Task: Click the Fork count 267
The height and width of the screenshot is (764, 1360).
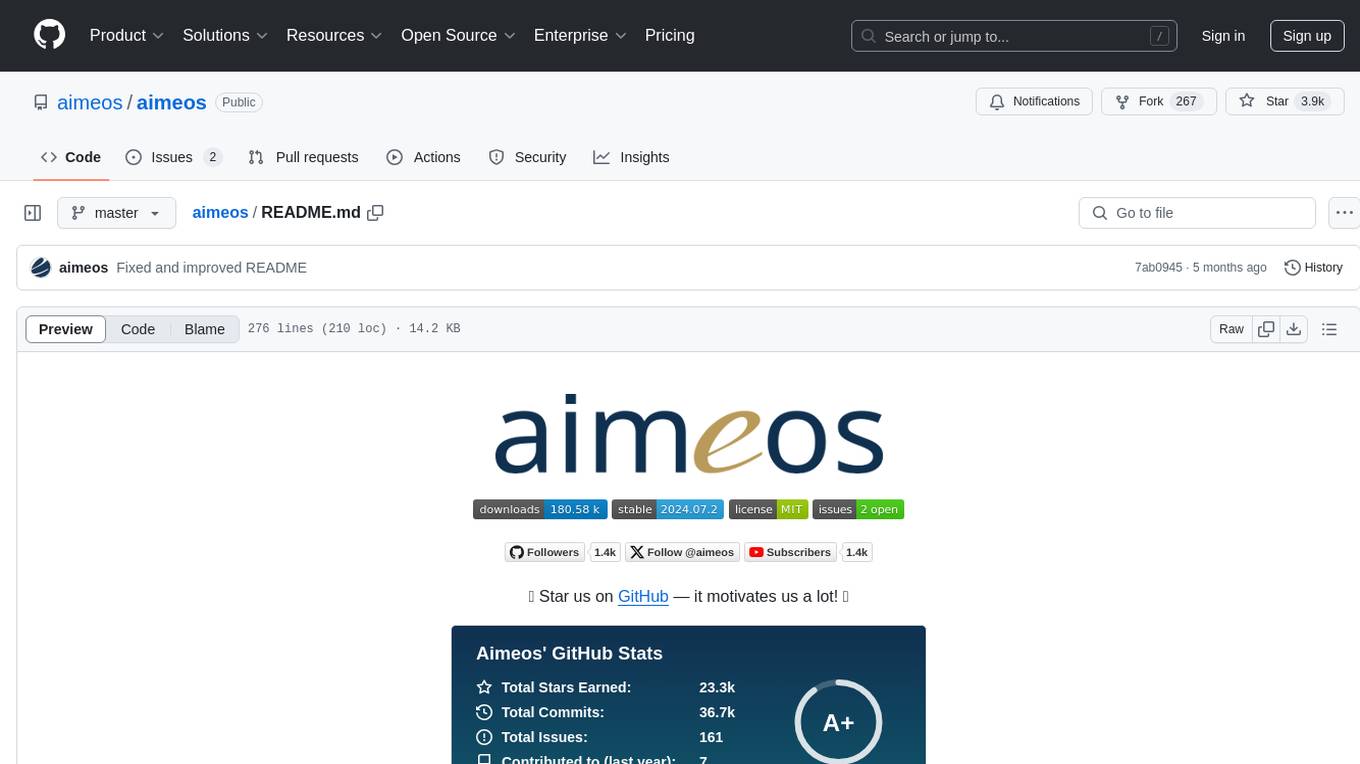Action: [1186, 102]
